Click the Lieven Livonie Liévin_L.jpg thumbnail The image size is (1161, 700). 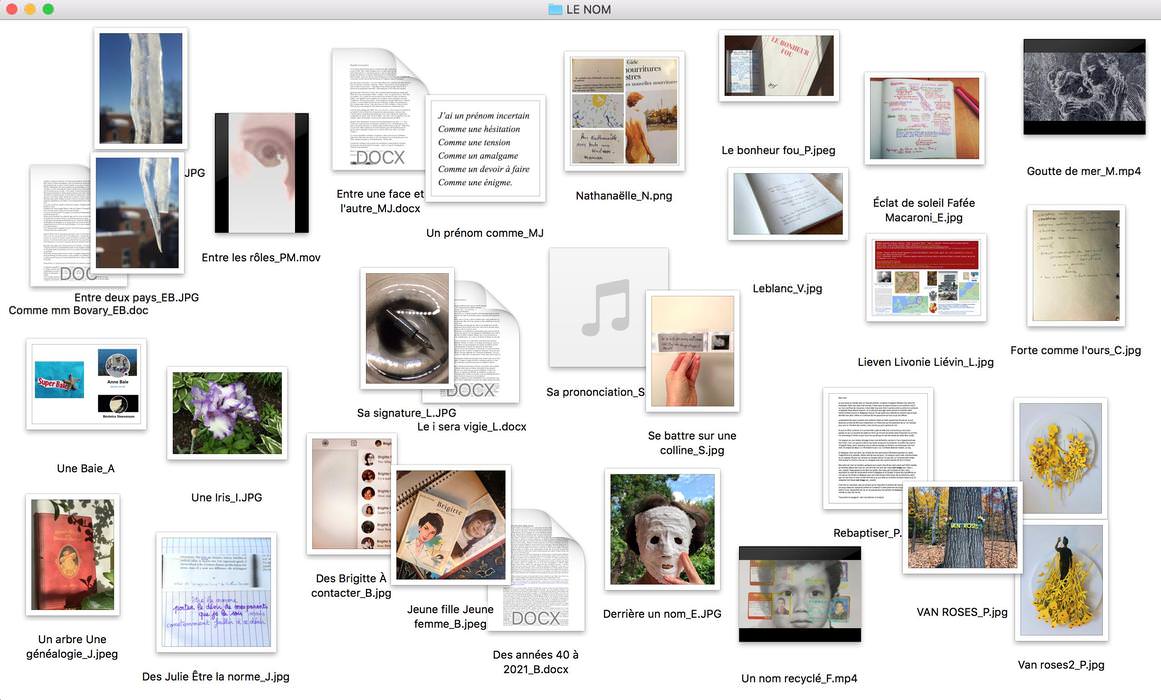[x=926, y=278]
